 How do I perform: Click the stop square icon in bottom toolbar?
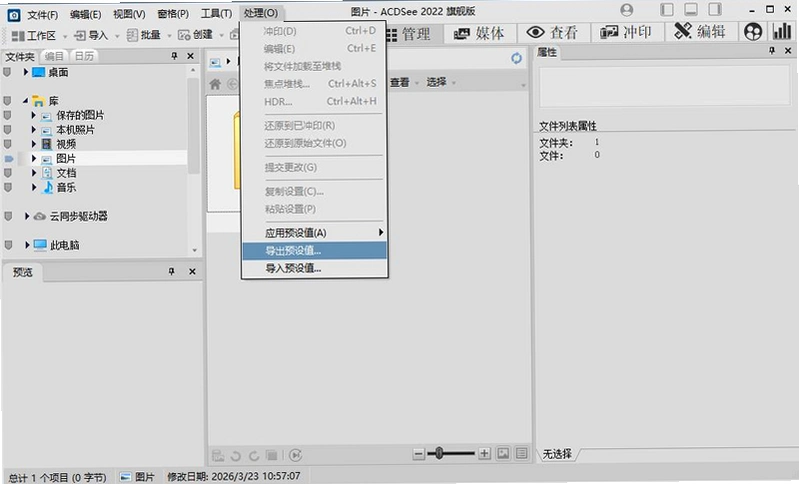(x=272, y=455)
